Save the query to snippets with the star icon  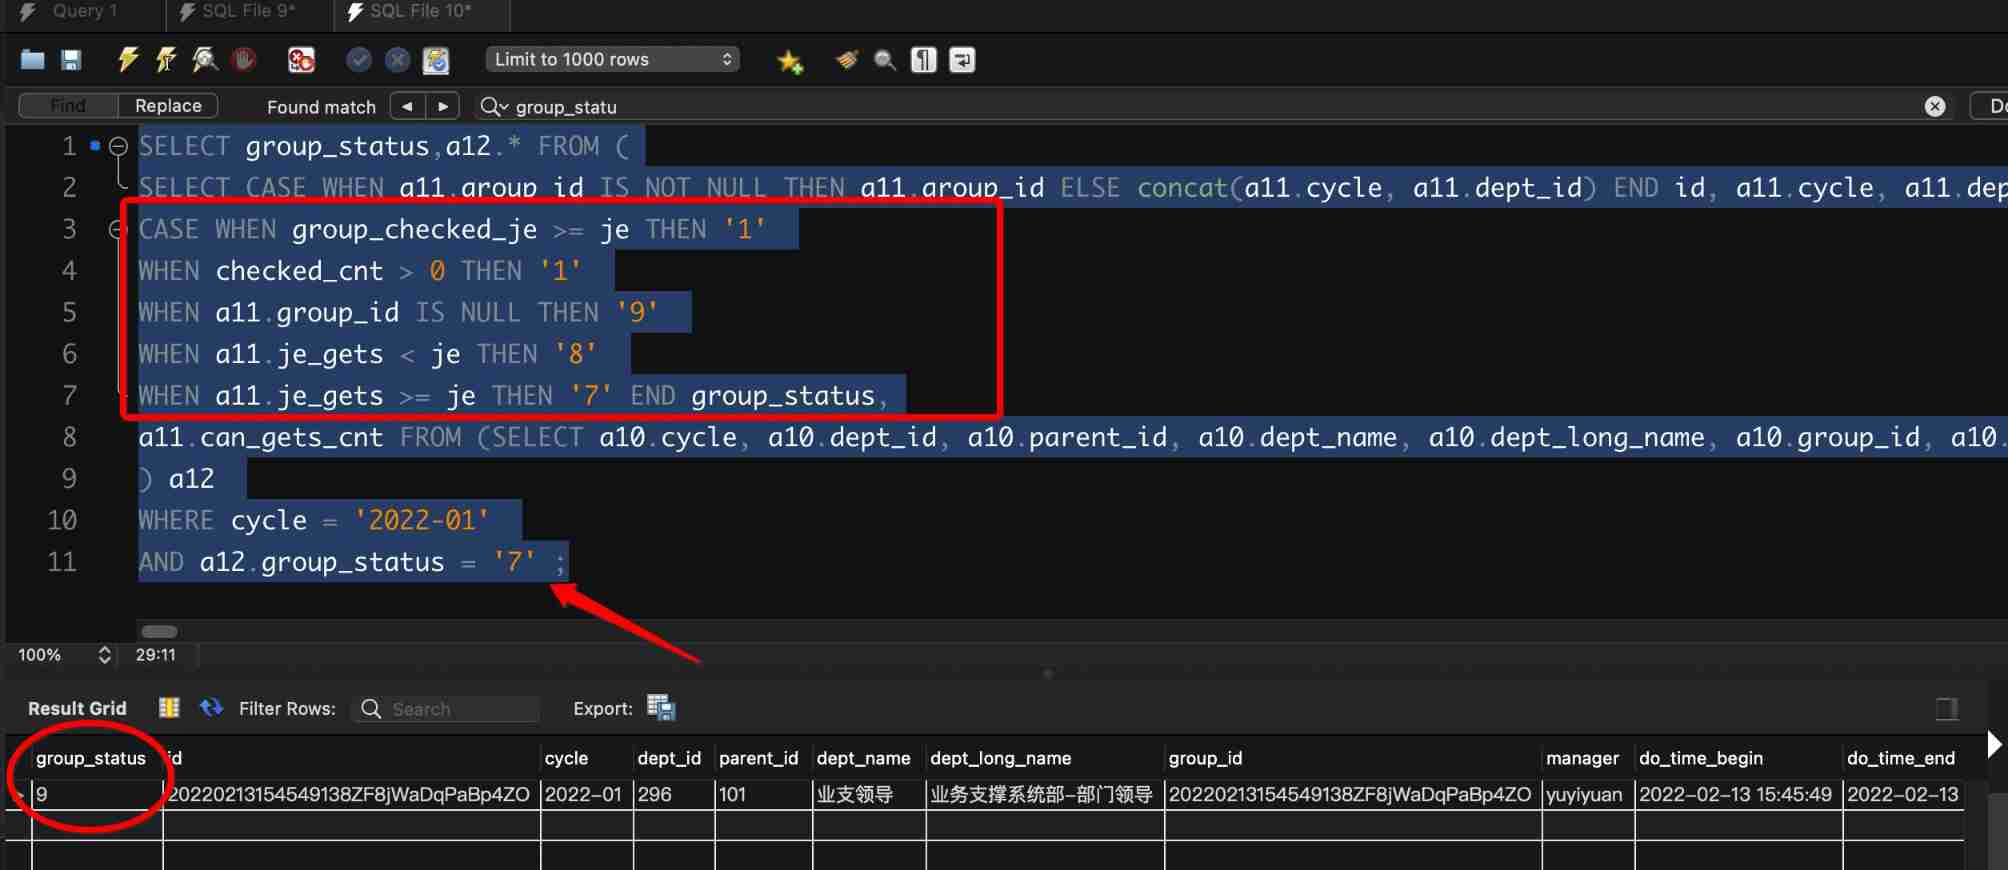coord(790,61)
